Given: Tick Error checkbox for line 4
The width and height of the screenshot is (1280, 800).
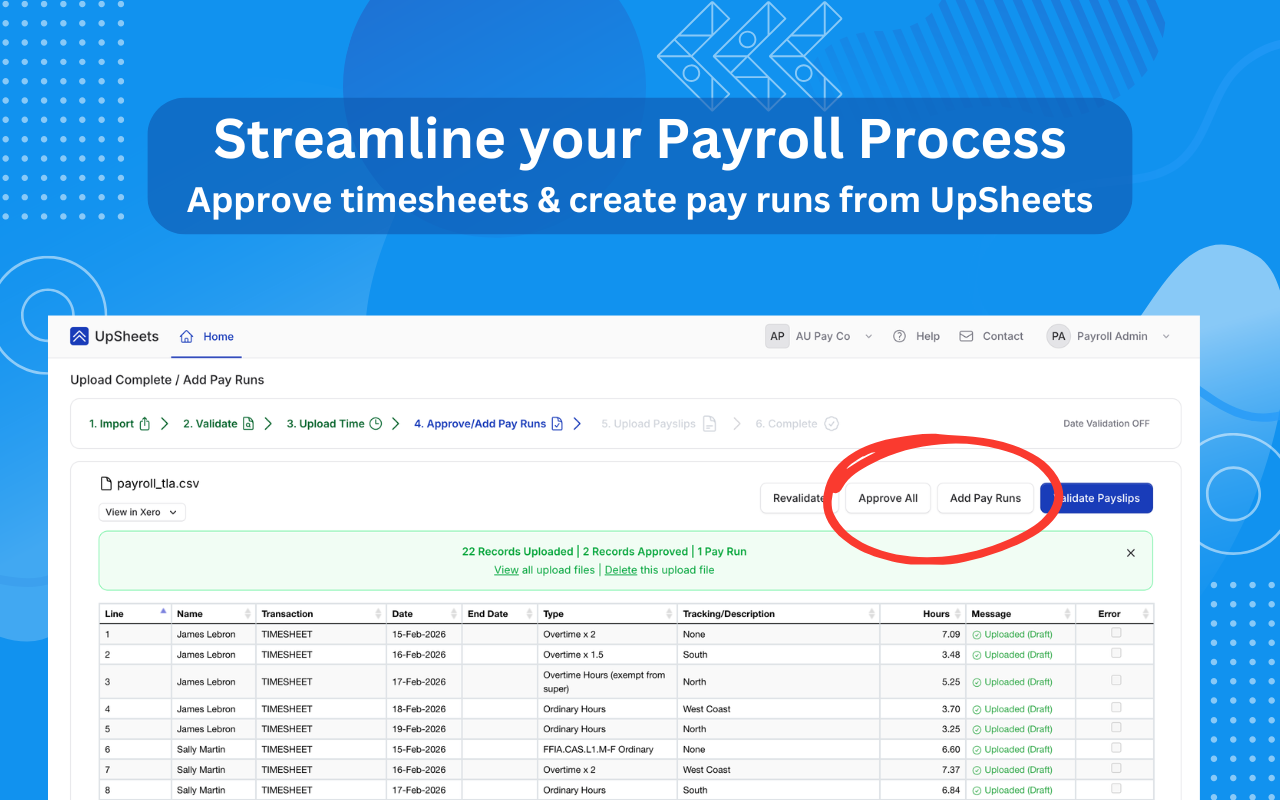Looking at the screenshot, I should click(1116, 707).
